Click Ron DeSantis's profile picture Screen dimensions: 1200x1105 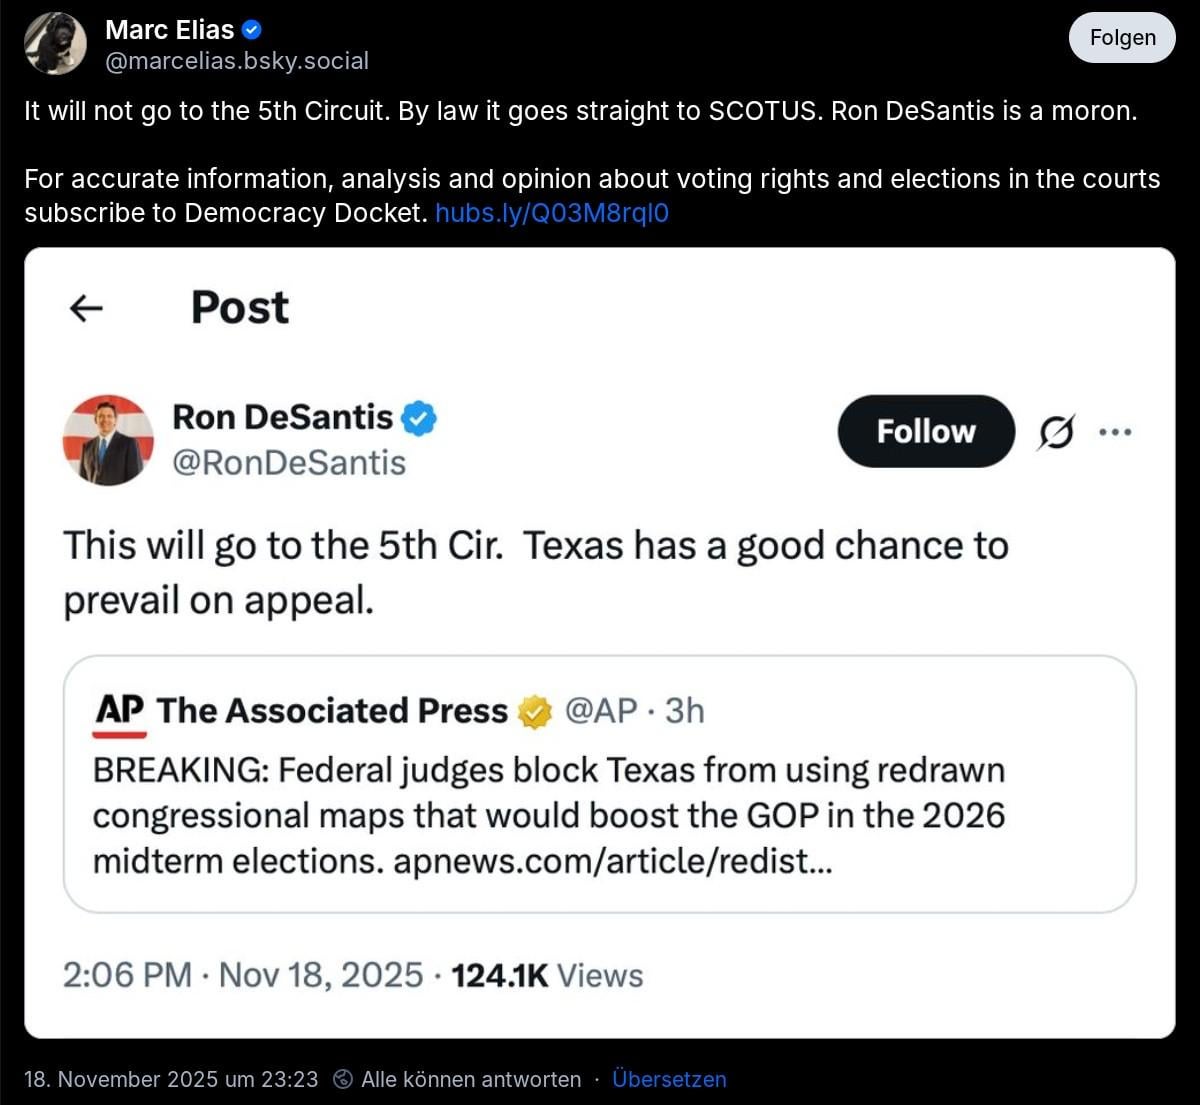coord(108,440)
